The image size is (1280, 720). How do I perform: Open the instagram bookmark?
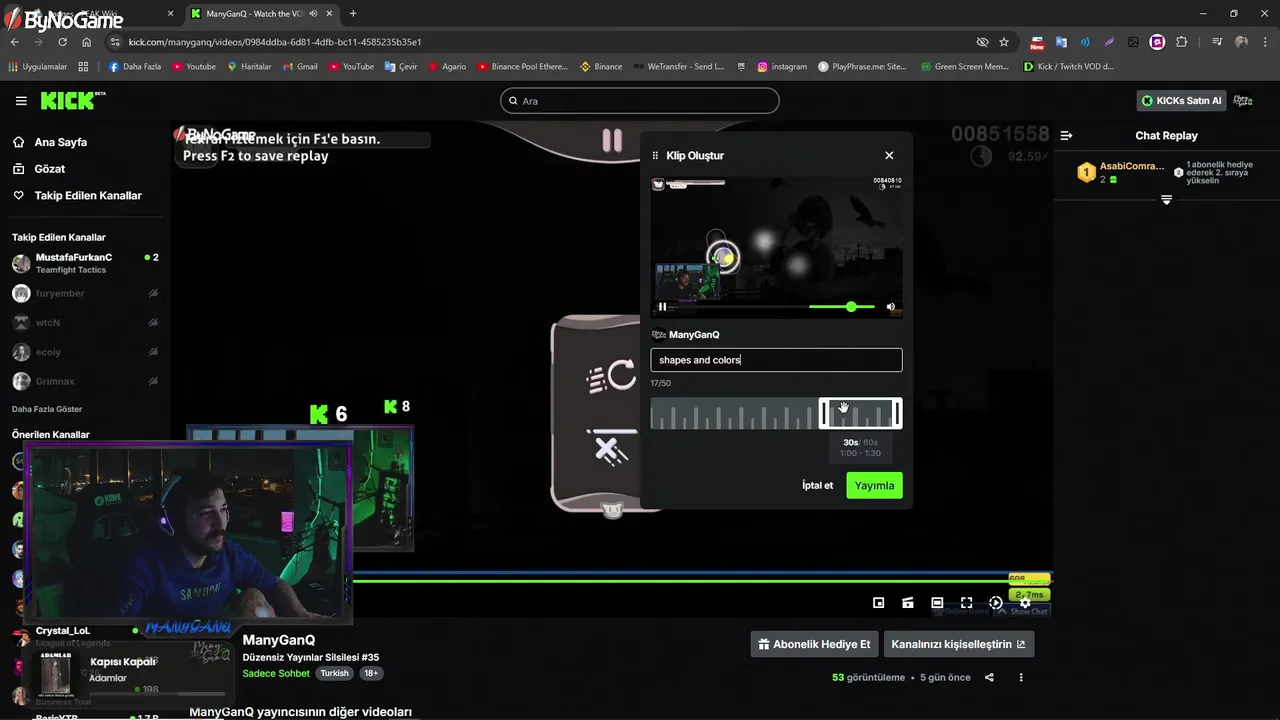point(782,67)
